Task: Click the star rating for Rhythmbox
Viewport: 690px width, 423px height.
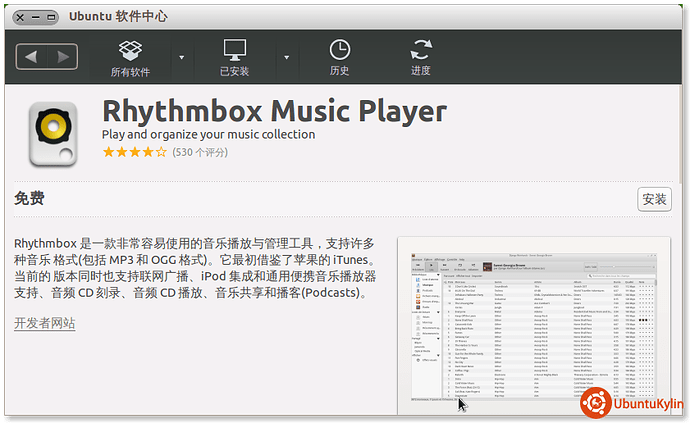Action: tap(135, 152)
